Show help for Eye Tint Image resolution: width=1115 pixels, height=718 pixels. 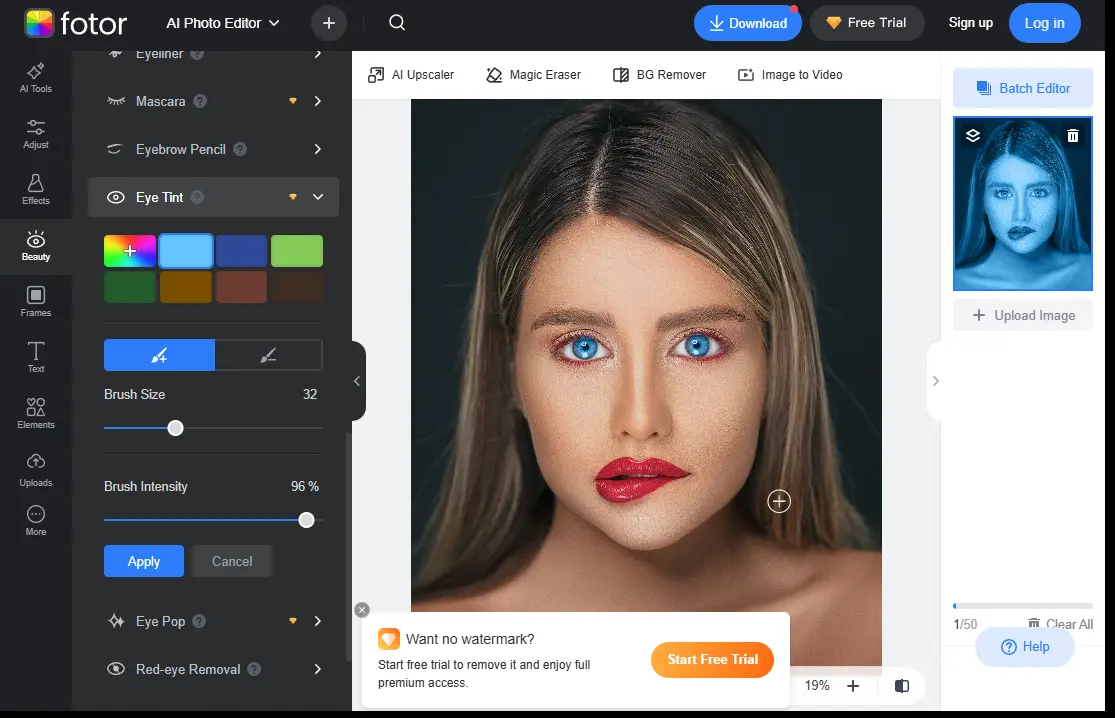198,197
